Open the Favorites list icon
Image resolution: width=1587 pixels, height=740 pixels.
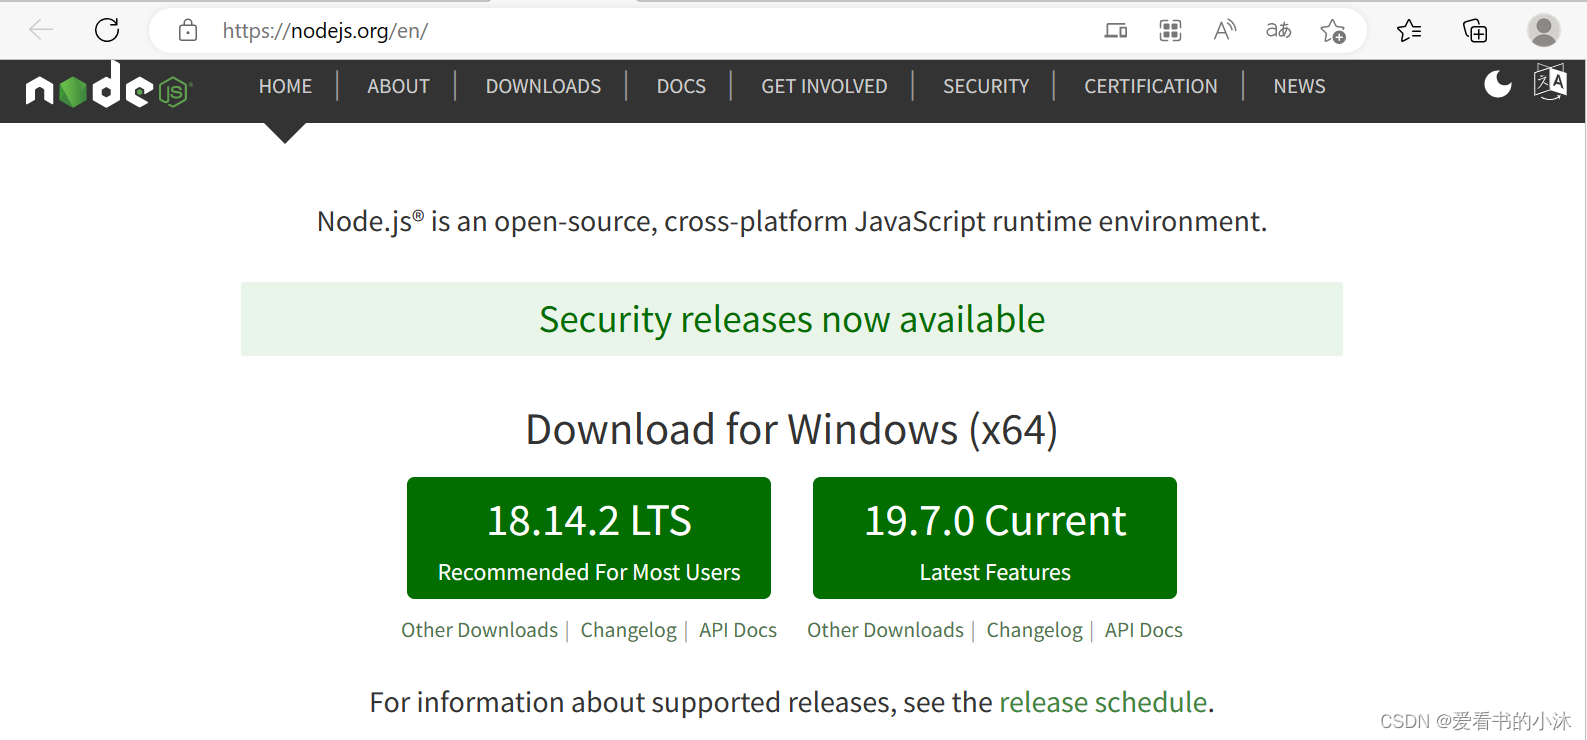1409,31
